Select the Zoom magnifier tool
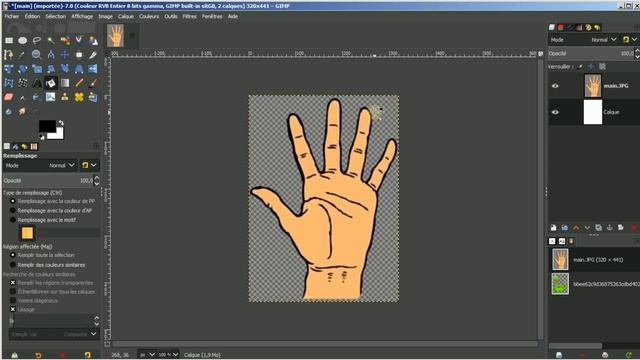The width and height of the screenshot is (640, 360). (x=37, y=55)
